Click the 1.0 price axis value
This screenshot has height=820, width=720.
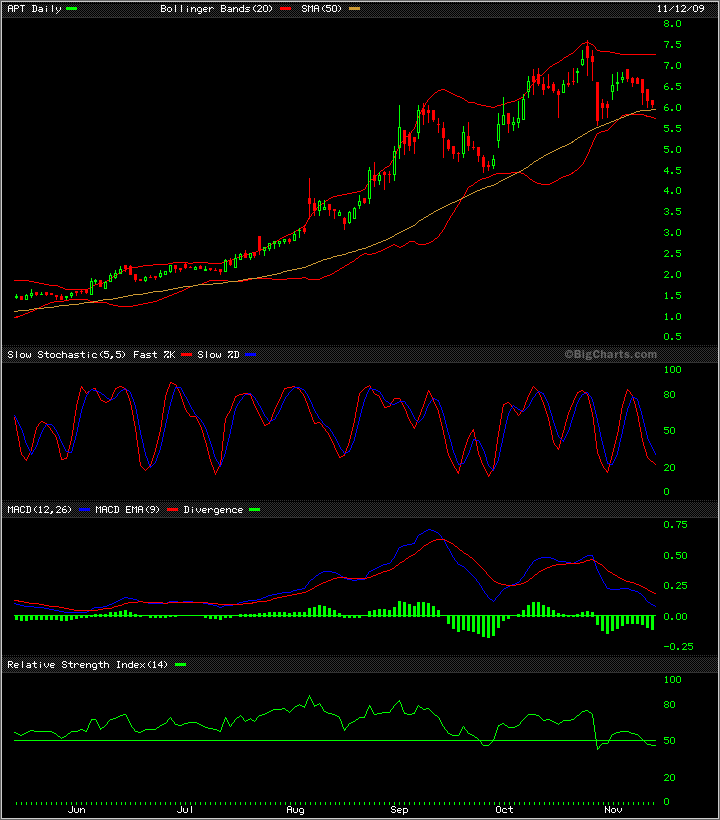point(672,316)
